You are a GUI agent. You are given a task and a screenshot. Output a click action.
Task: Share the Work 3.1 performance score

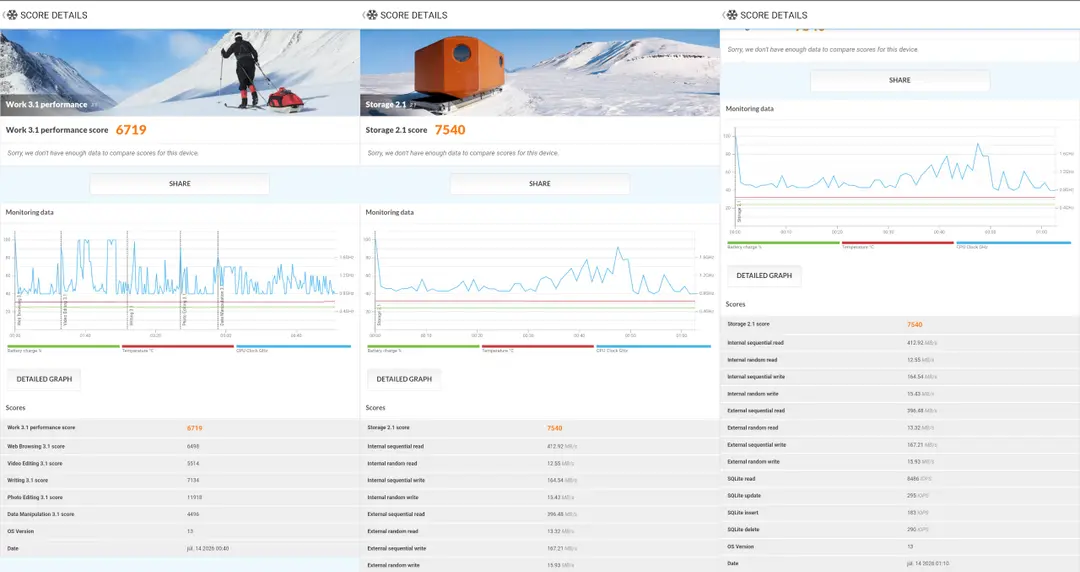pos(180,184)
